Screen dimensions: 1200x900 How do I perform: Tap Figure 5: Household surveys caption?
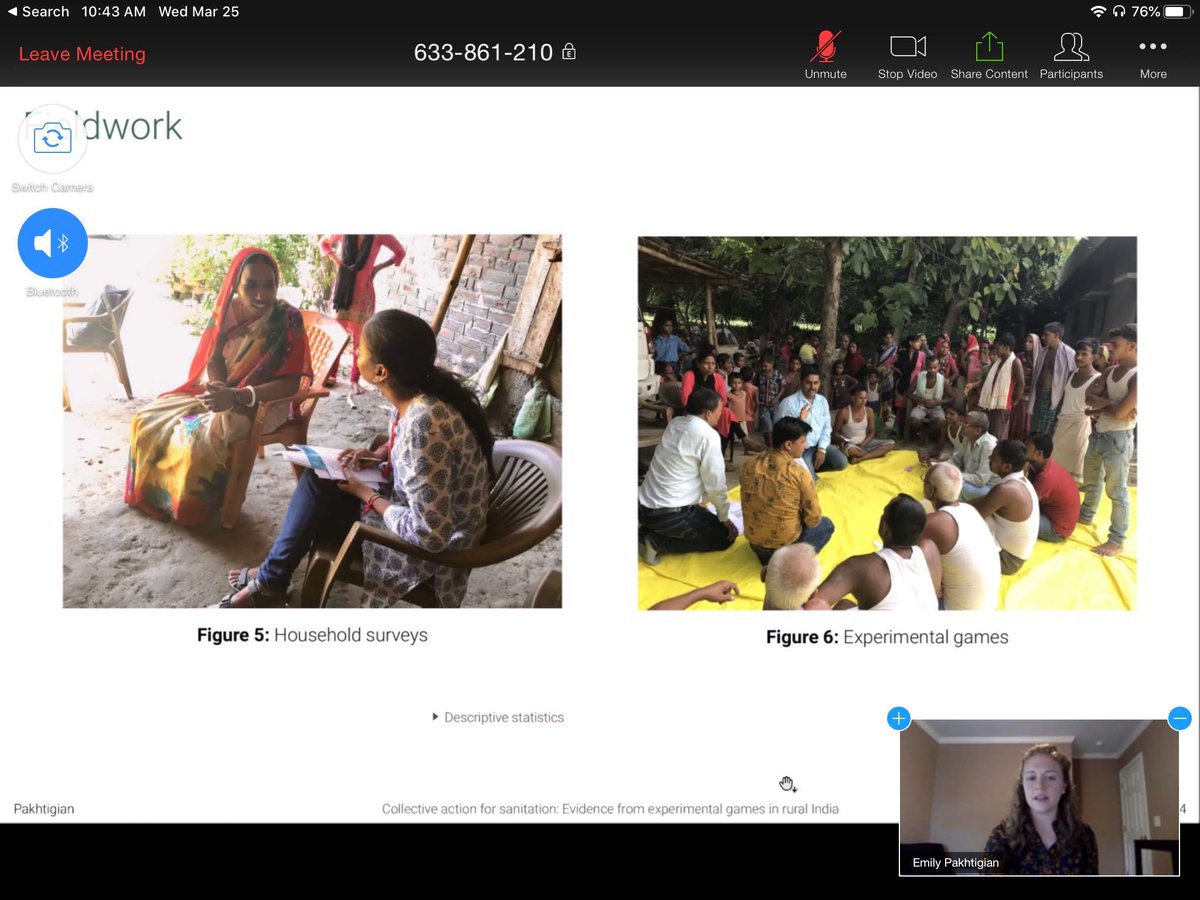pyautogui.click(x=312, y=635)
